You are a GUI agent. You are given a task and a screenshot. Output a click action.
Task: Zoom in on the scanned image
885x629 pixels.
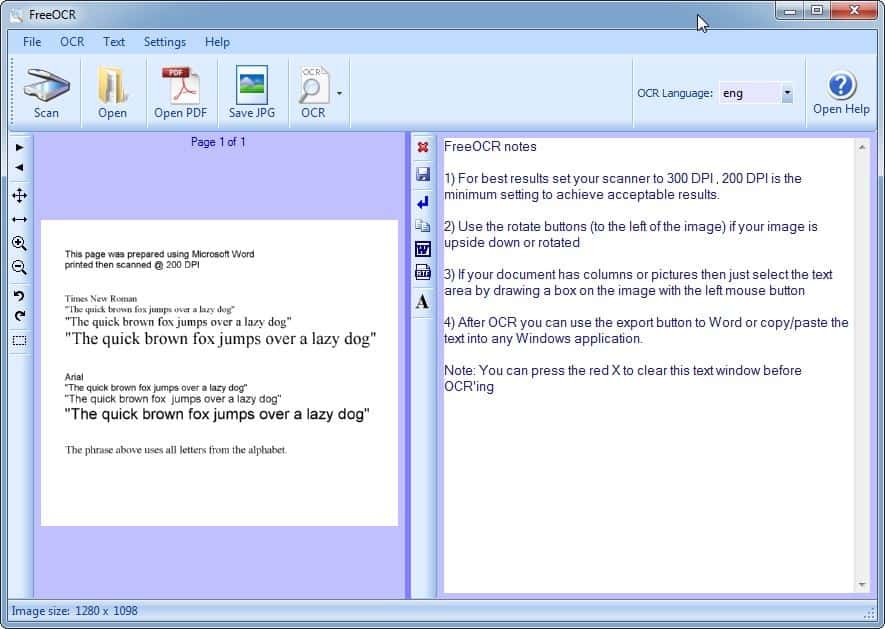(x=19, y=243)
